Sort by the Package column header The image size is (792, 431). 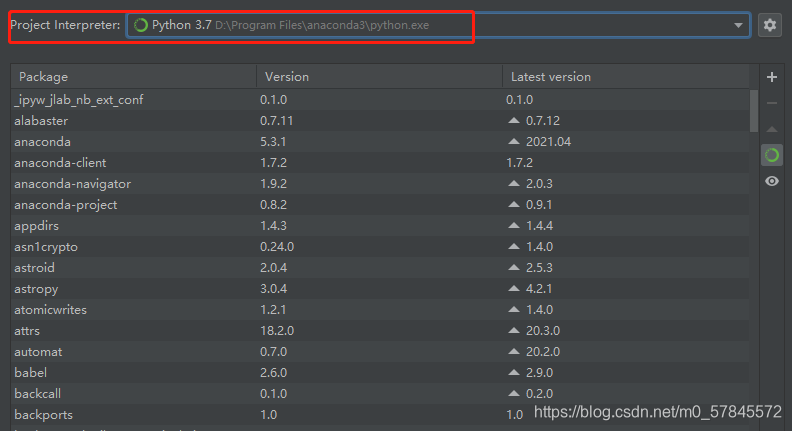coord(133,77)
